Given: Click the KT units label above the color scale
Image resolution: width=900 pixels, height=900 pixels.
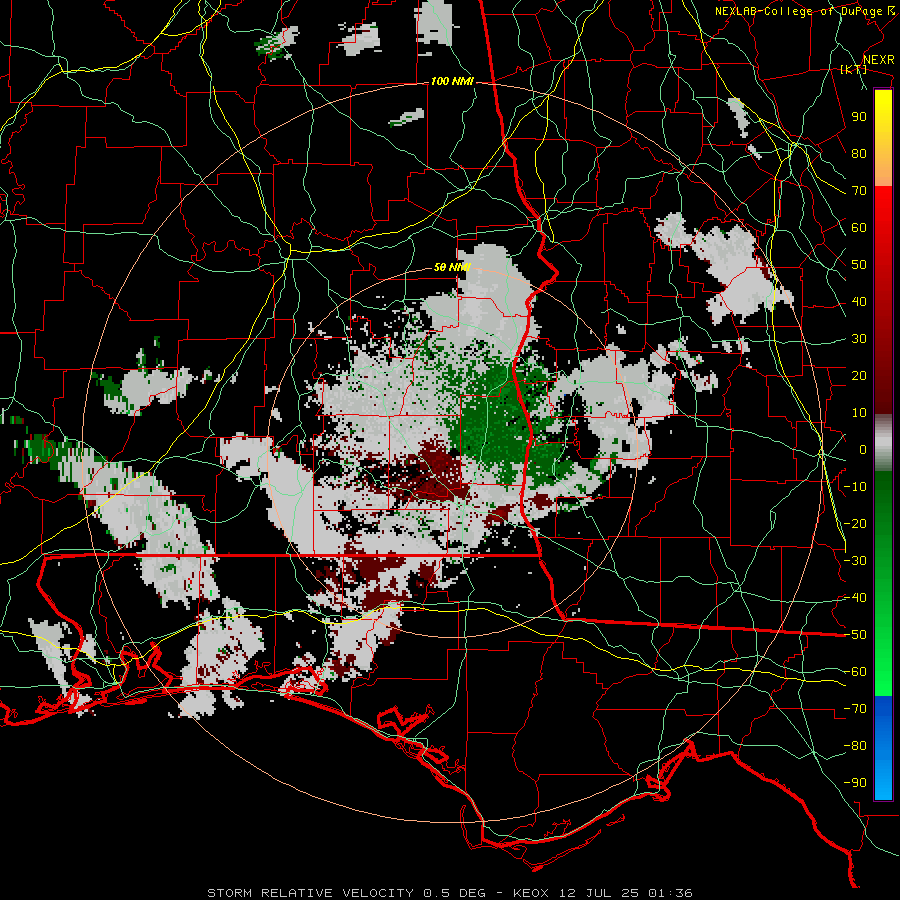Looking at the screenshot, I should coord(854,69).
